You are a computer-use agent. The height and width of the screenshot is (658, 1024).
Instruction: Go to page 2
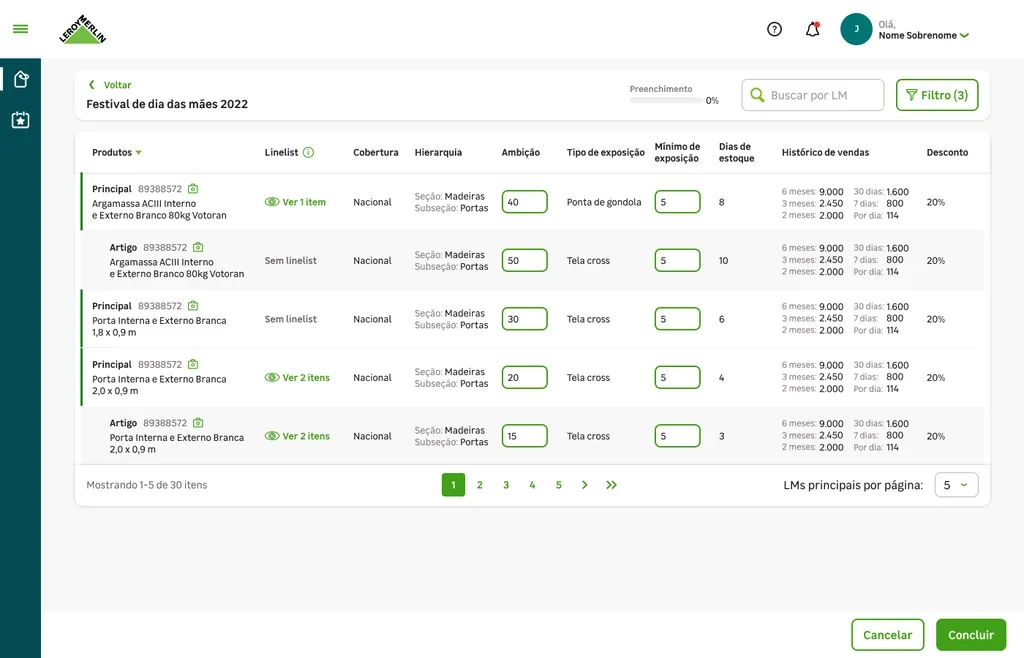pyautogui.click(x=480, y=485)
